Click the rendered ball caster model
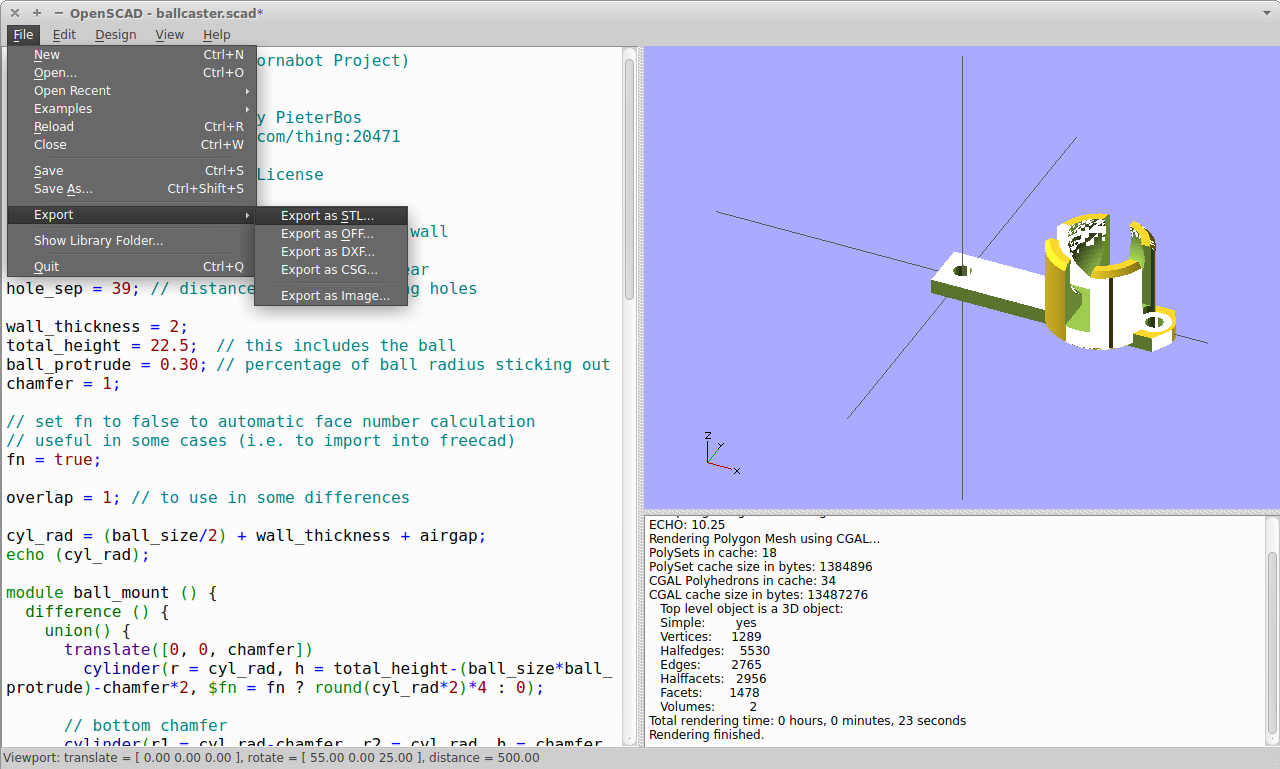The image size is (1280, 769). [x=1055, y=282]
